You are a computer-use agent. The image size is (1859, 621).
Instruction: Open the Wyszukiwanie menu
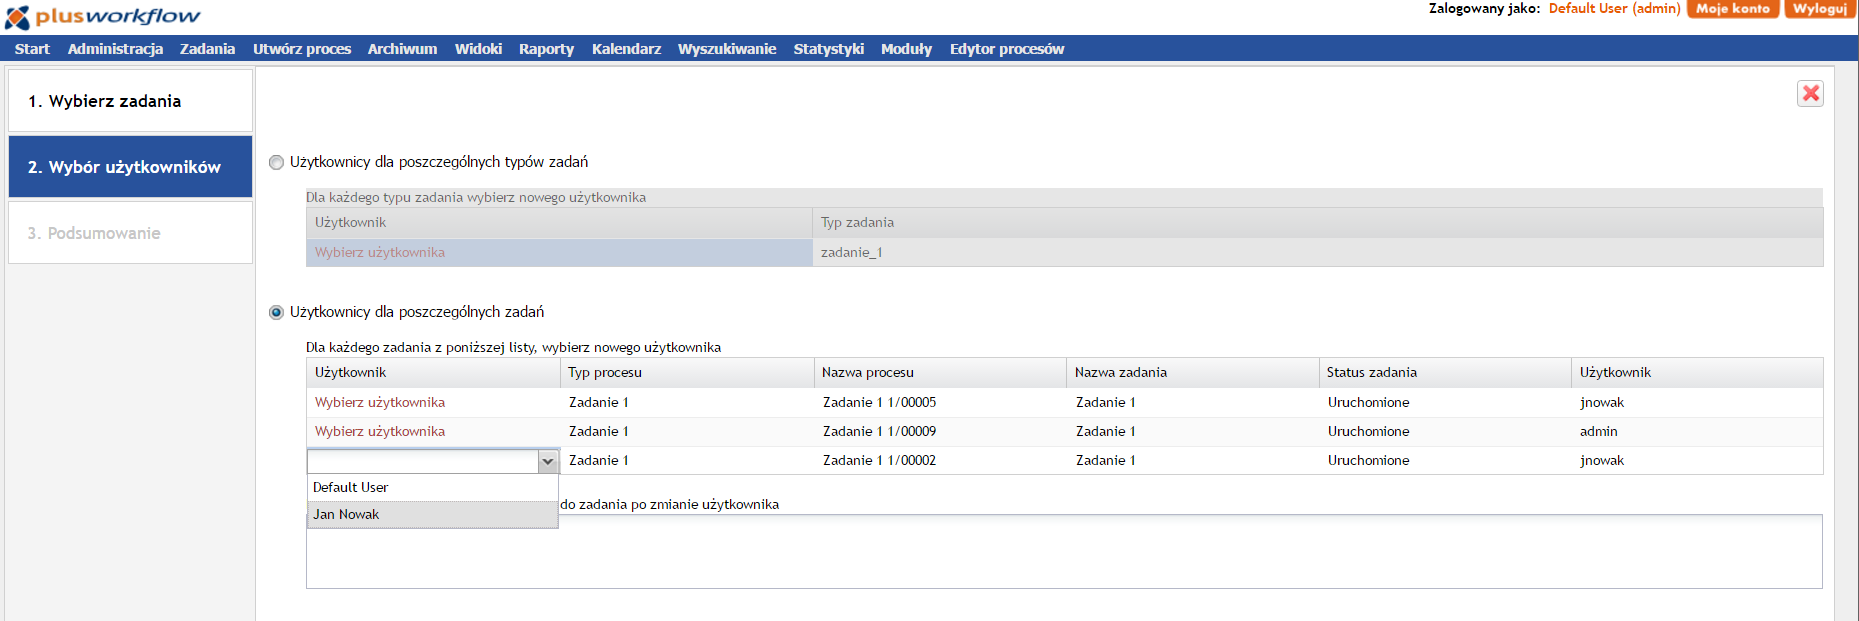pyautogui.click(x=727, y=49)
